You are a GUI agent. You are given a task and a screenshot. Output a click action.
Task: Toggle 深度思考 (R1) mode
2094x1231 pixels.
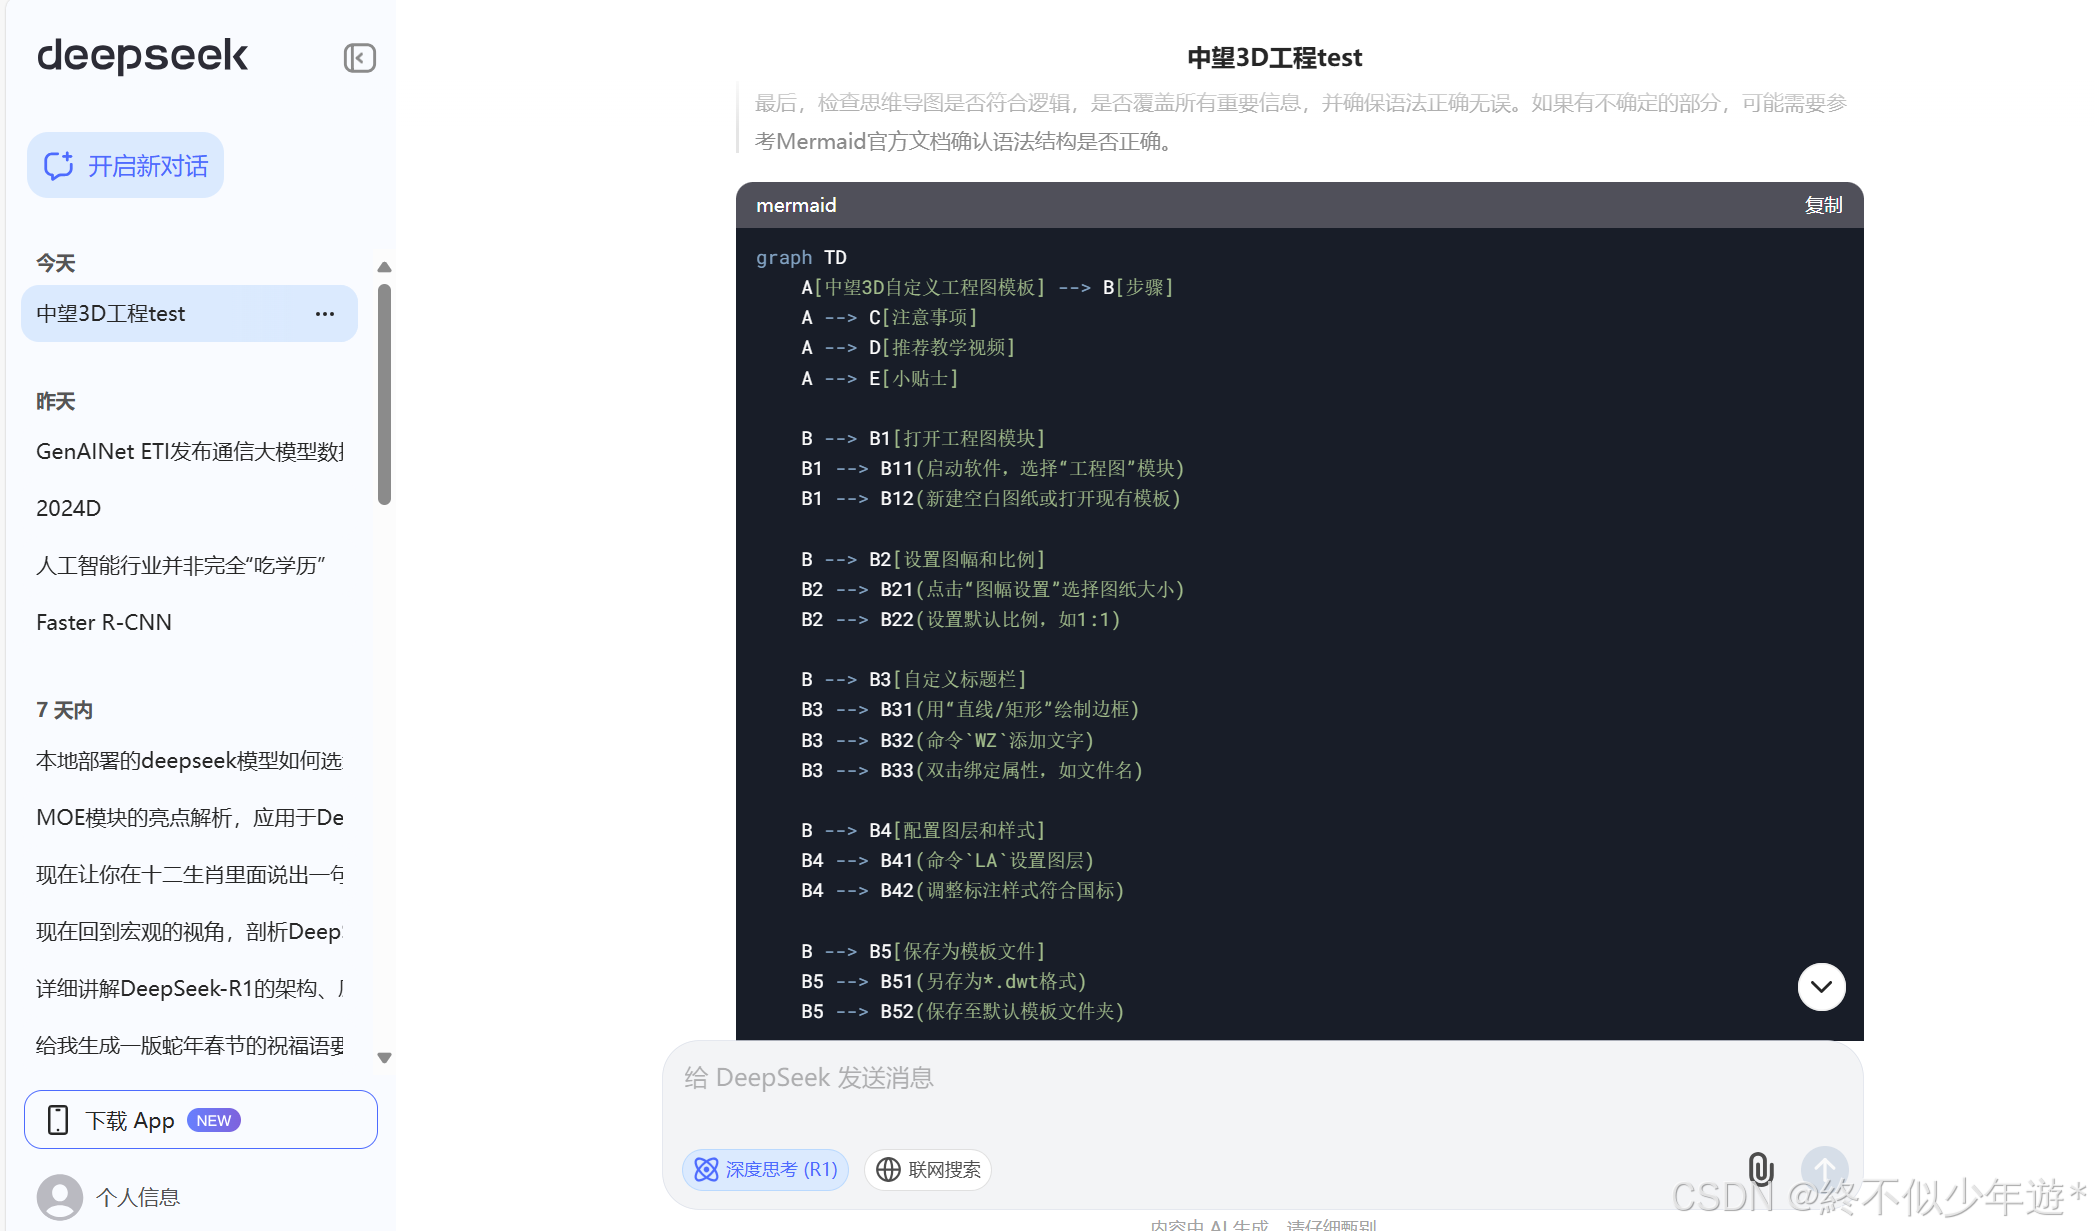(766, 1169)
